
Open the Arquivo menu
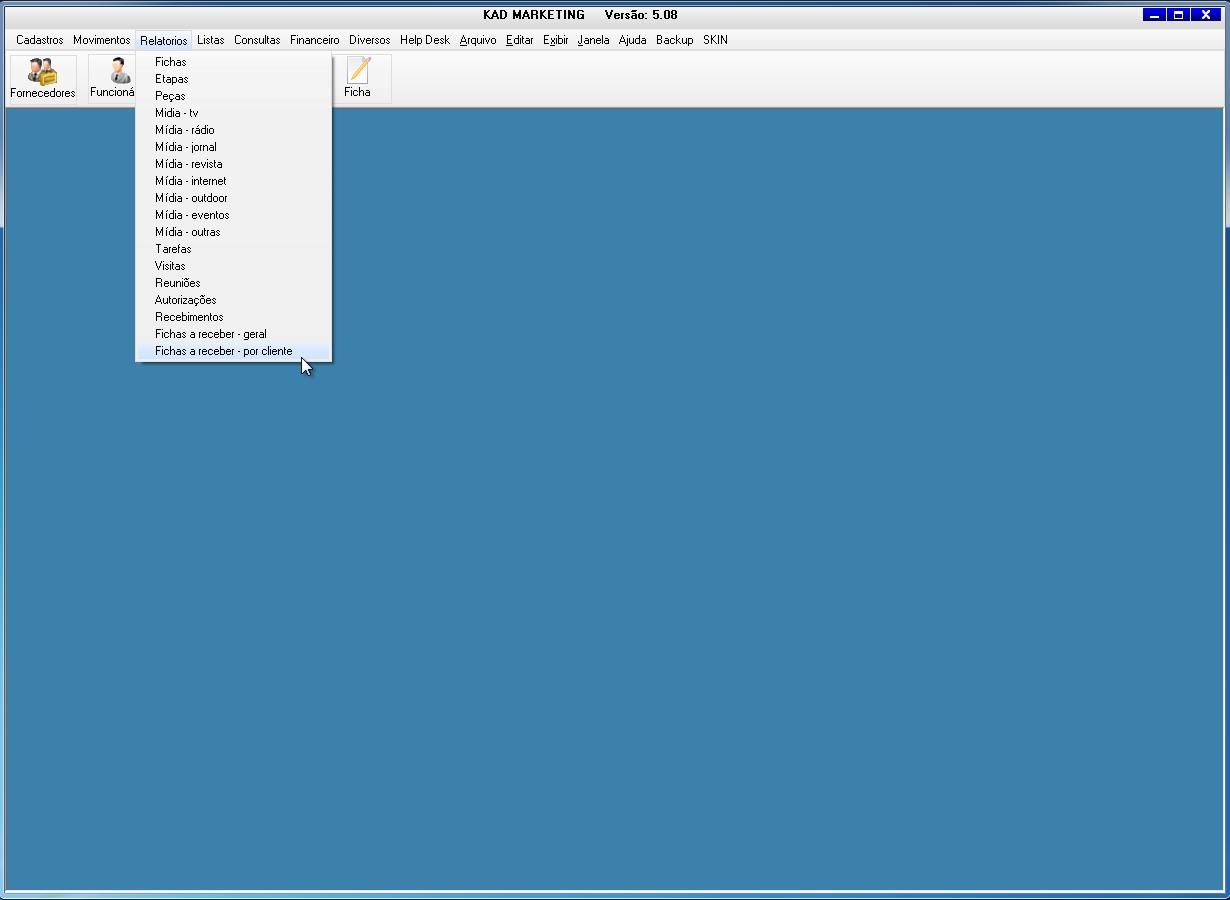478,40
